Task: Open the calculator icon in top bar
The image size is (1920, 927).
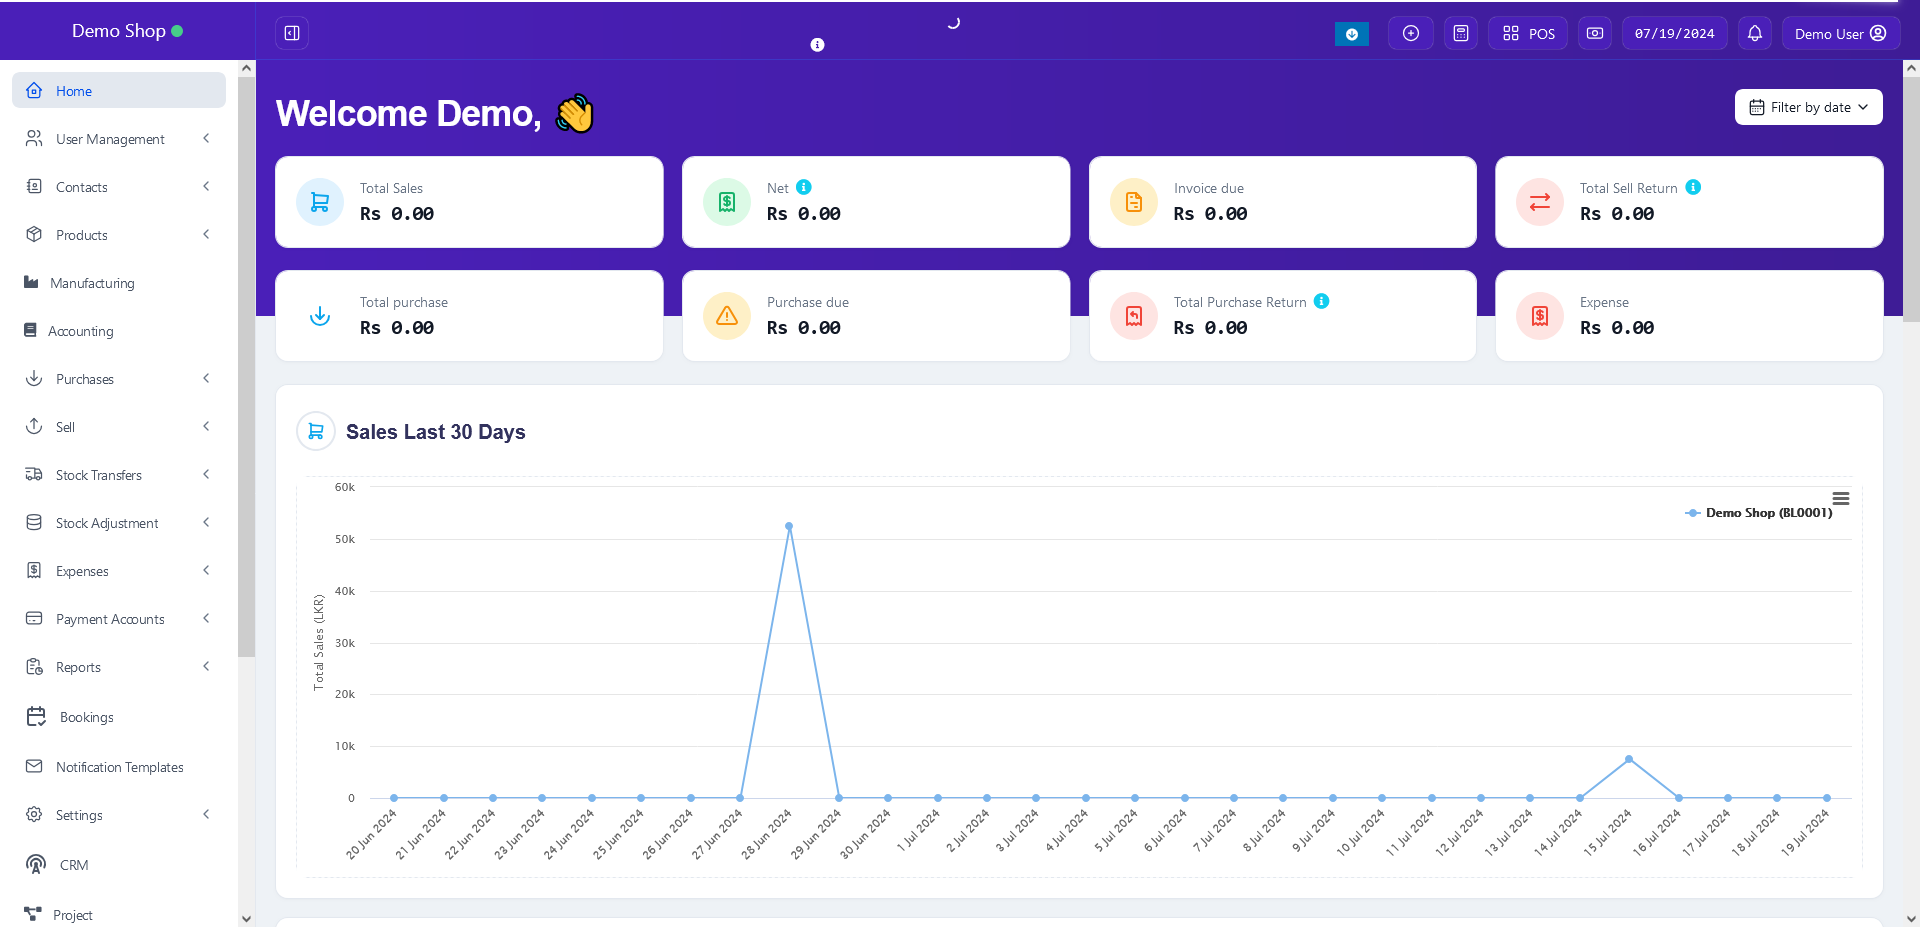Action: pos(1460,33)
